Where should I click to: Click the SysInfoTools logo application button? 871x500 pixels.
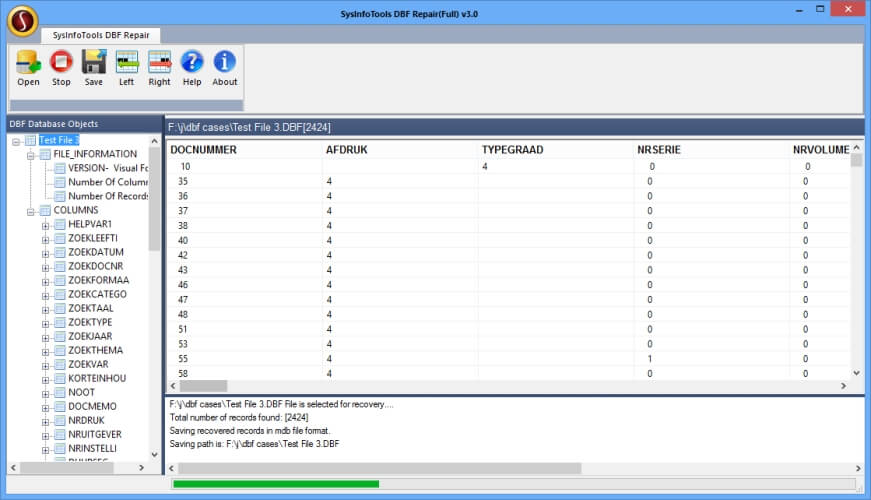pyautogui.click(x=21, y=19)
